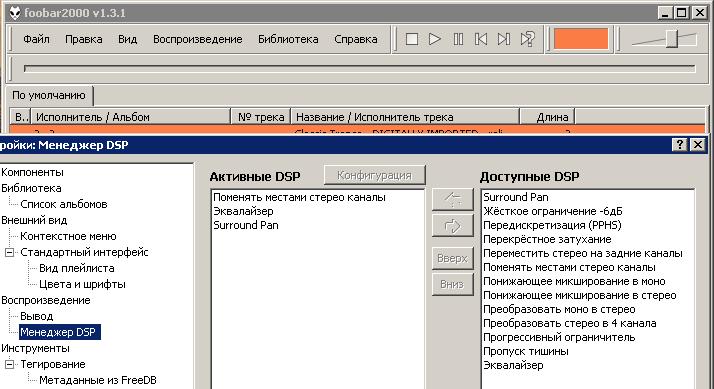
Task: Open the Файл menu
Action: 36,39
